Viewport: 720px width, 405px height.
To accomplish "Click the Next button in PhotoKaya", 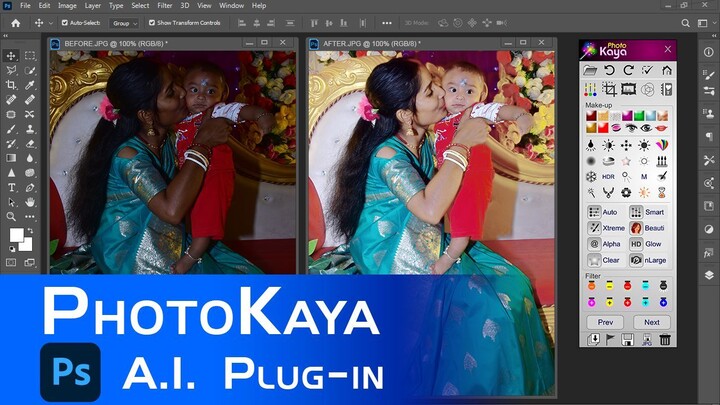I will (652, 322).
